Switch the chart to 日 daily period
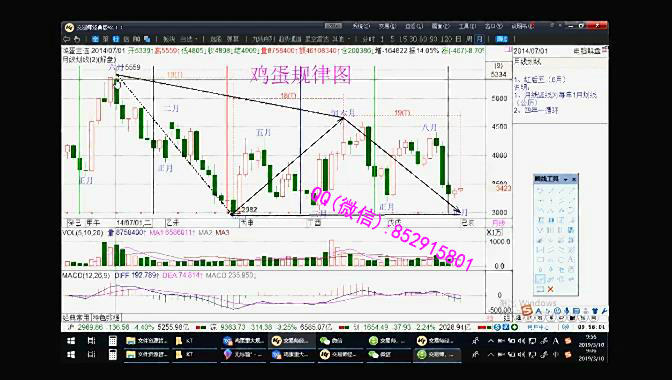This screenshot has height=380, width=672. (458, 39)
